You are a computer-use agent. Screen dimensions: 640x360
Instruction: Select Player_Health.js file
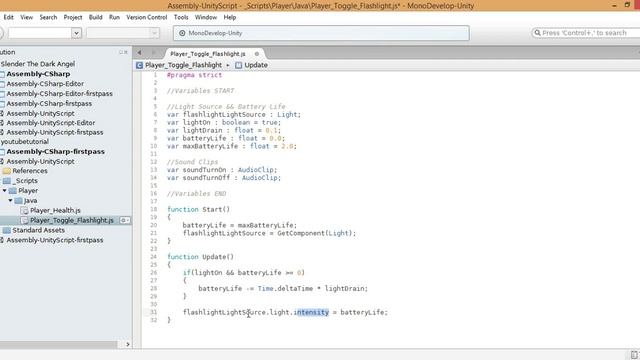(55, 210)
